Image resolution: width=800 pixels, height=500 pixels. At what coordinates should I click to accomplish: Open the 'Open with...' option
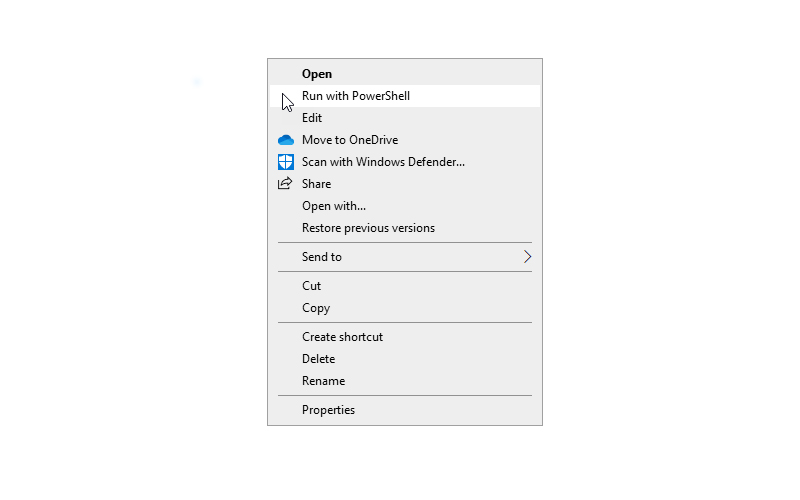334,206
